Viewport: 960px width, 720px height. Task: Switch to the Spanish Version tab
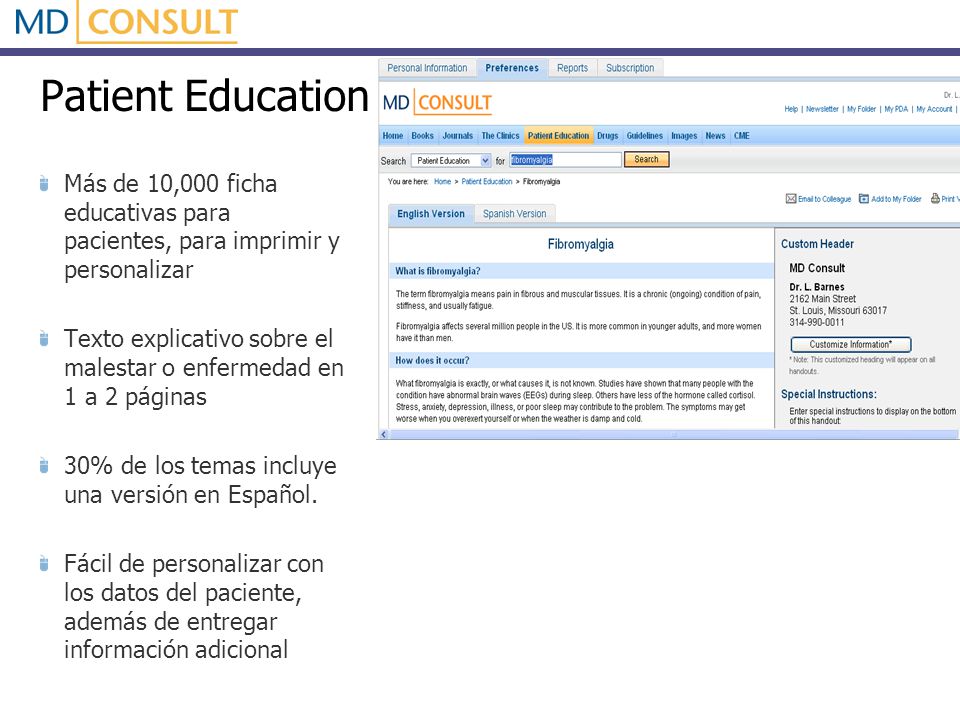(x=514, y=214)
